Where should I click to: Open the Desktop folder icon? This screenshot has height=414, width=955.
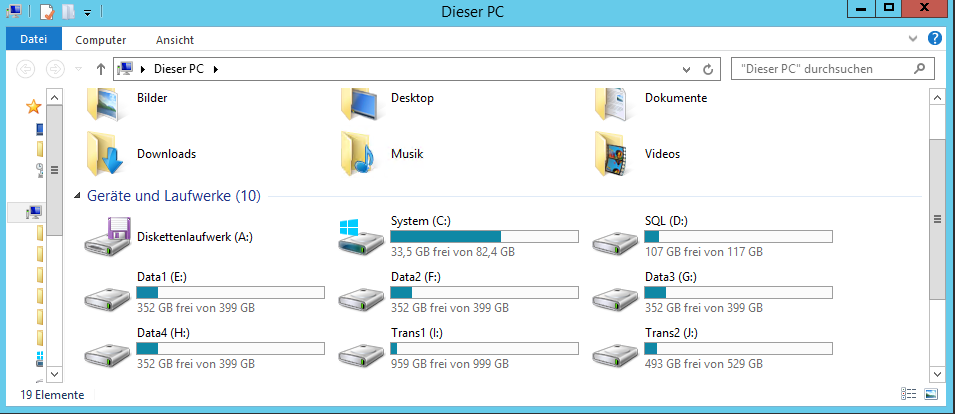click(x=361, y=103)
